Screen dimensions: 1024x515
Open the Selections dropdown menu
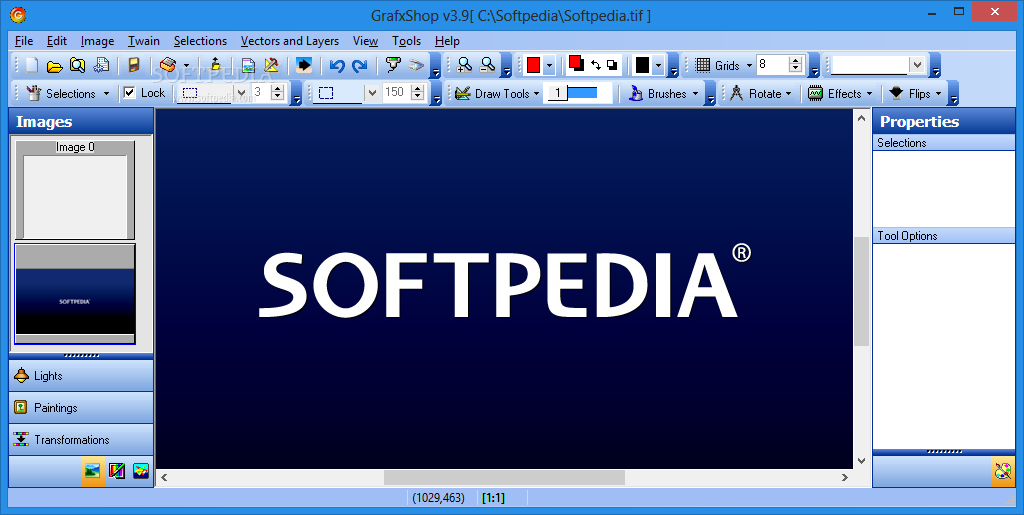67,93
